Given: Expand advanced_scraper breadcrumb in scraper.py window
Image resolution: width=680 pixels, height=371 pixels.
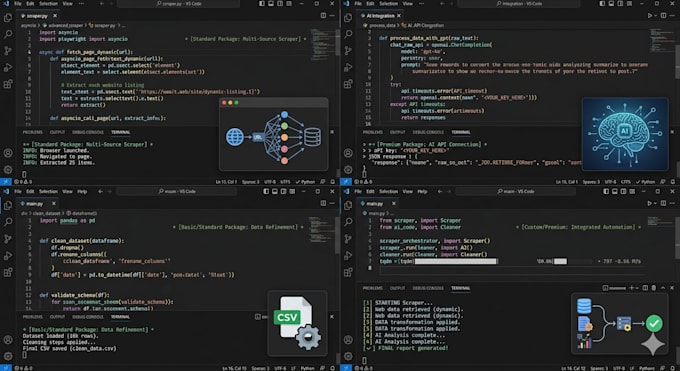Looking at the screenshot, I should point(64,26).
